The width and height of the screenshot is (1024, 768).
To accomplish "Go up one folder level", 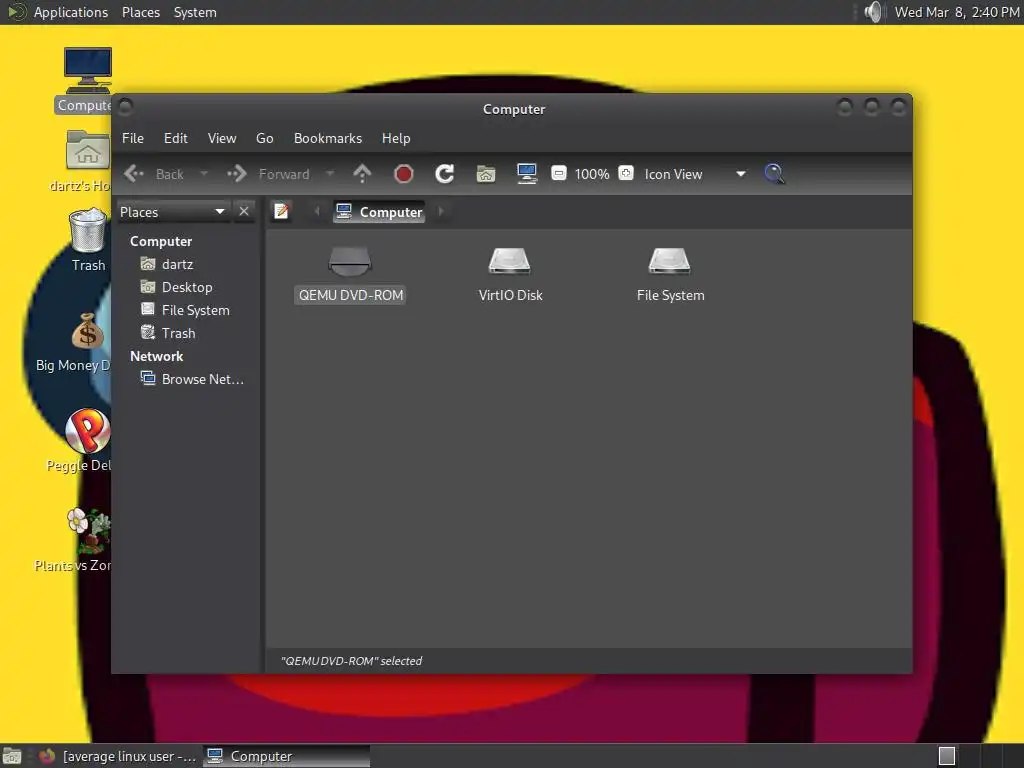I will (x=362, y=174).
